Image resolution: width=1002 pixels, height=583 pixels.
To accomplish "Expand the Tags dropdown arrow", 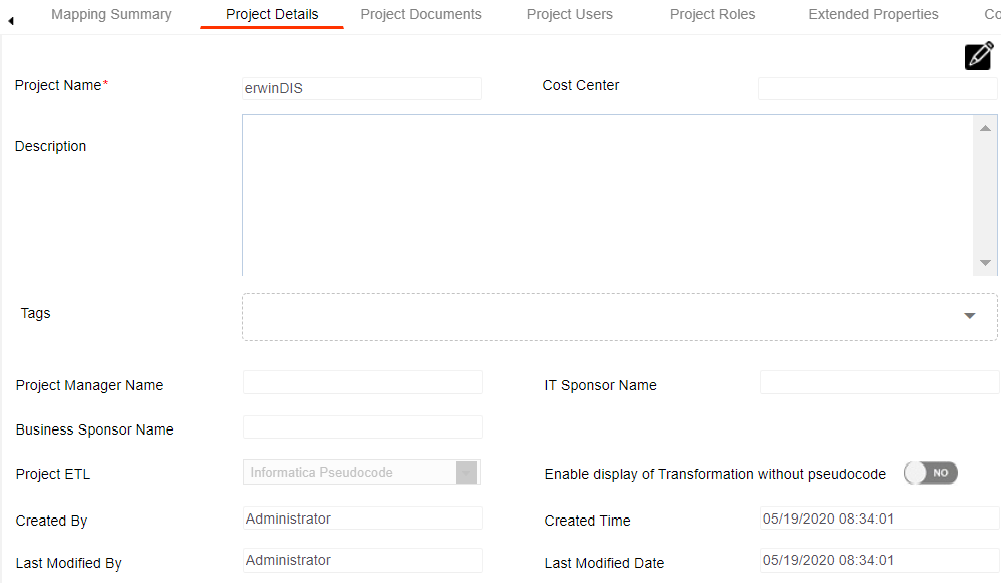I will 969,316.
